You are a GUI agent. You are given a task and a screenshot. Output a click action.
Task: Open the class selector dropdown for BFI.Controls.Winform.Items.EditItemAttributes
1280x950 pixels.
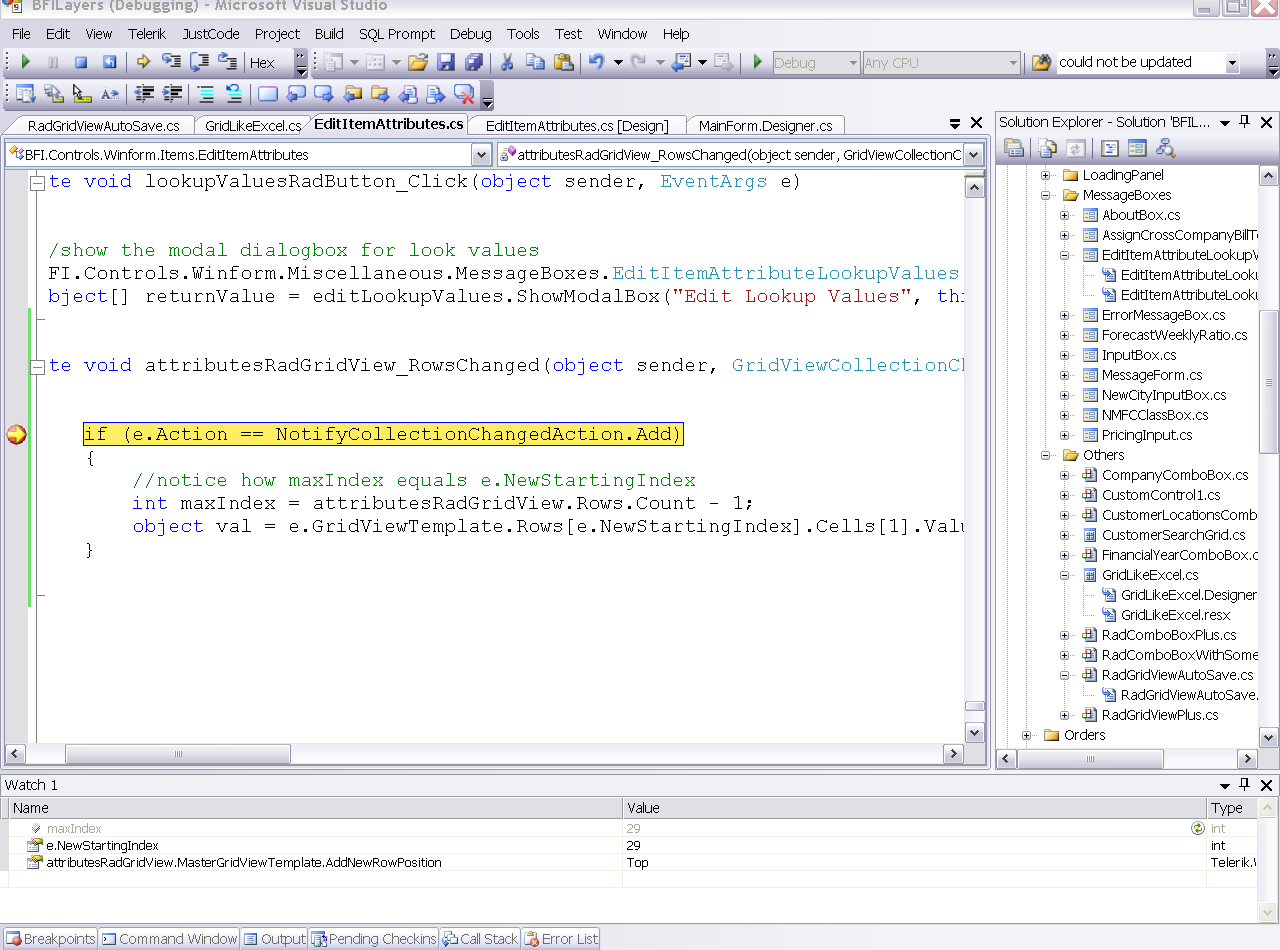coord(481,155)
